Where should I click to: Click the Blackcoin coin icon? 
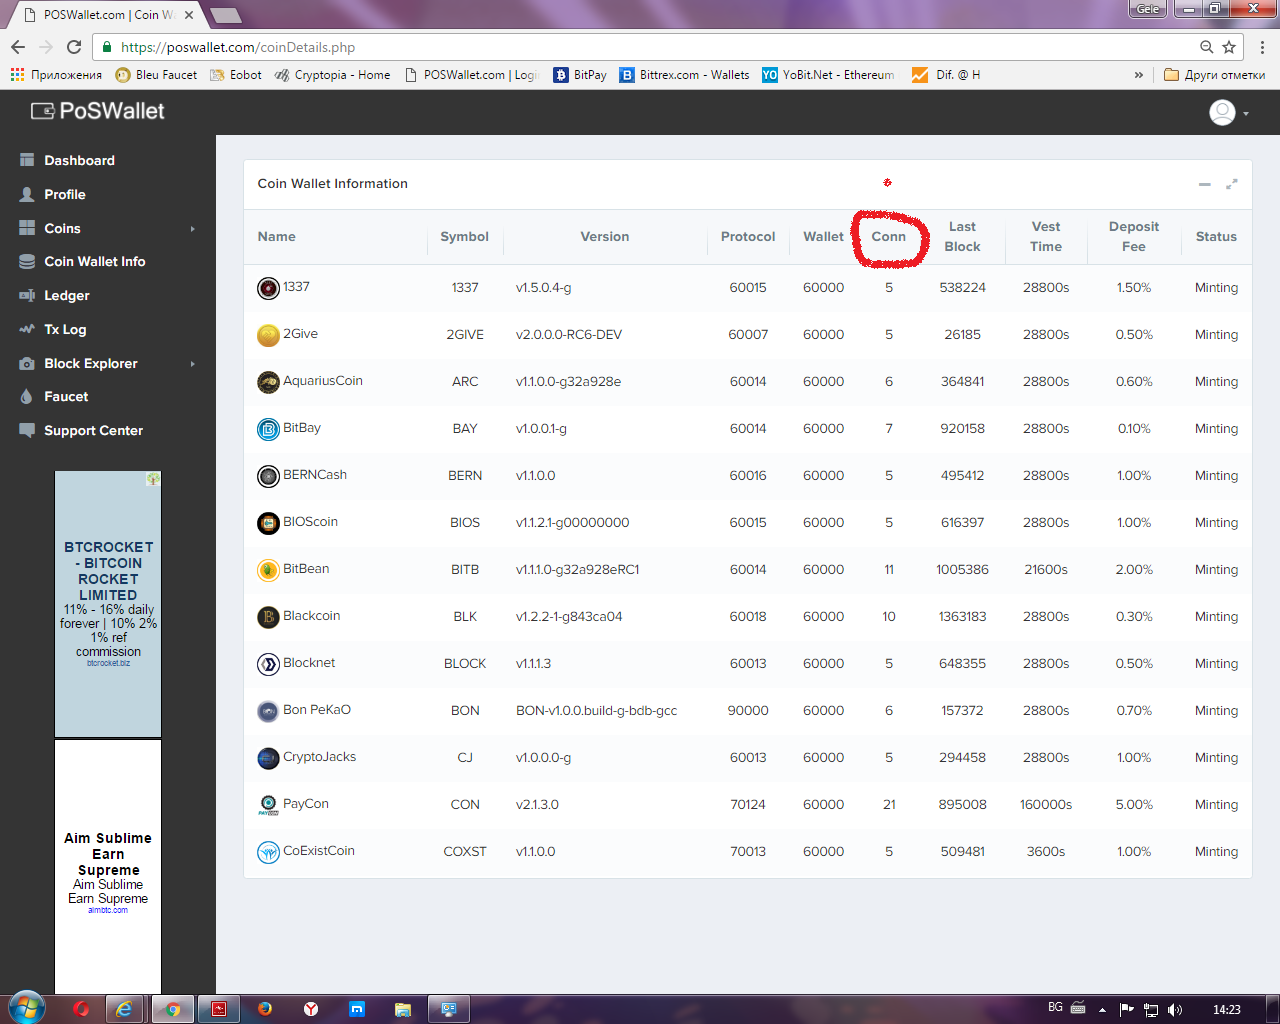click(268, 617)
